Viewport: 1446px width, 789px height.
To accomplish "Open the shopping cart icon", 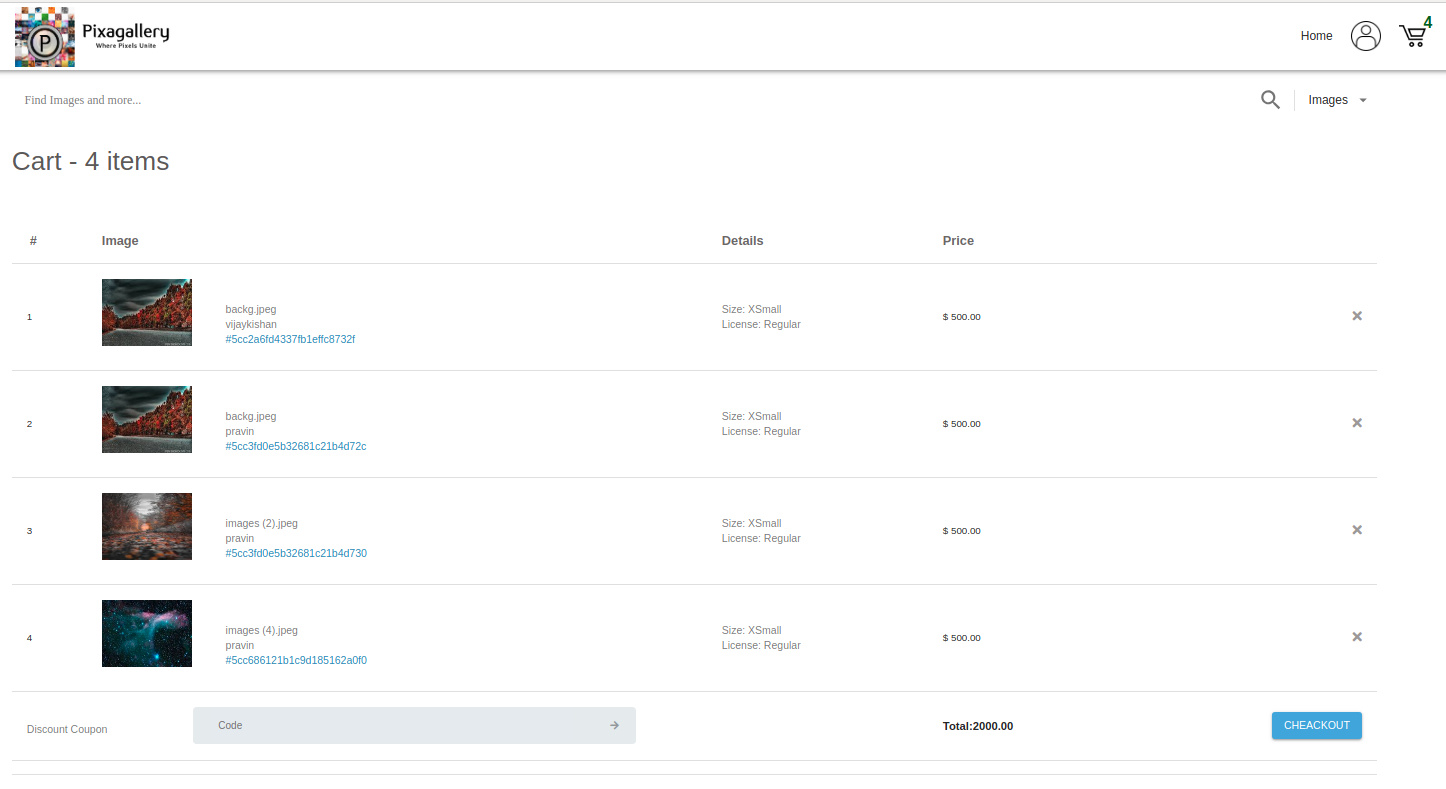I will pyautogui.click(x=1412, y=36).
